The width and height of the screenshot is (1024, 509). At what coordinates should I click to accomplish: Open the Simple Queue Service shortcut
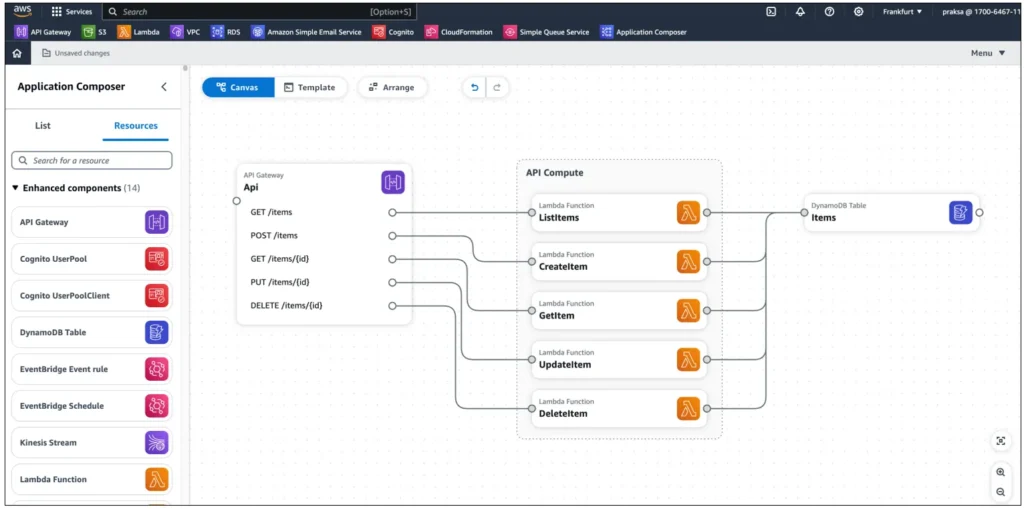pos(547,31)
